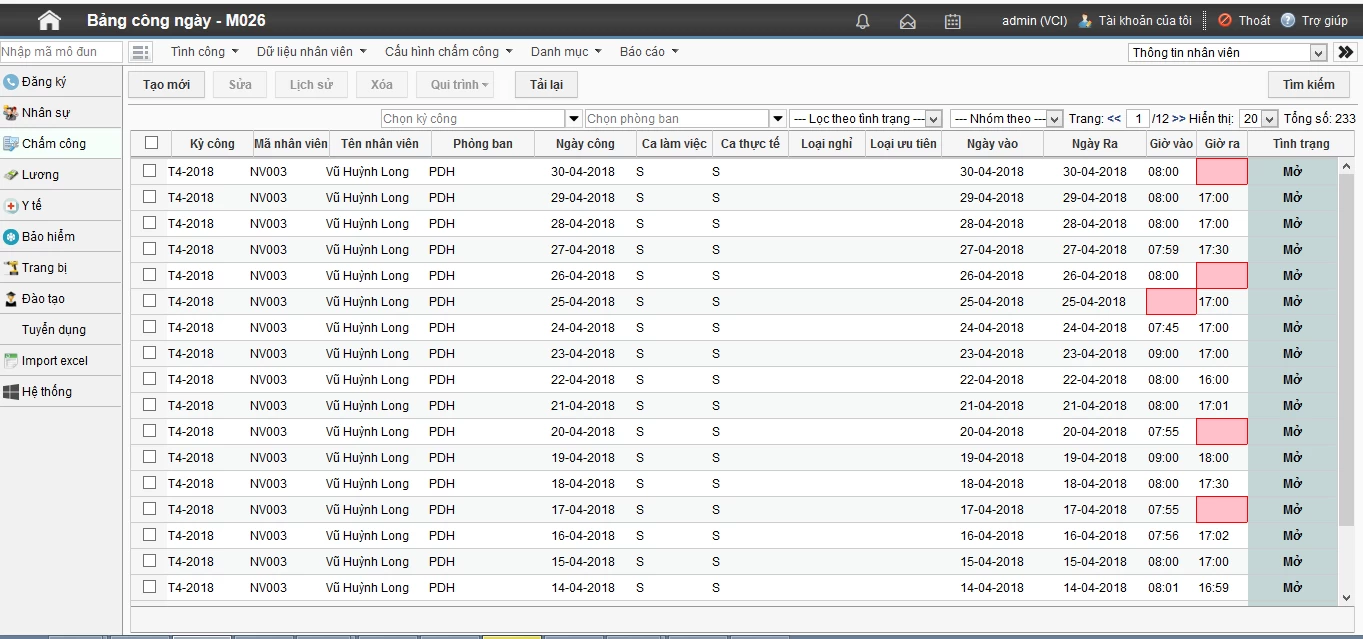Viewport: 1363px width, 639px height.
Task: Open Tuyển dụng in the sidebar
Action: pos(60,330)
